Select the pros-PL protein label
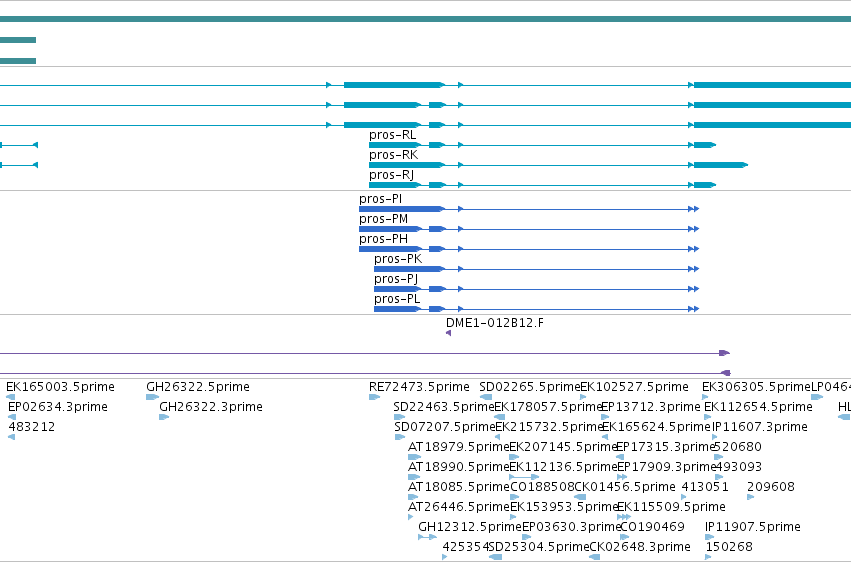Viewport: 851px width, 562px height. coord(397,299)
